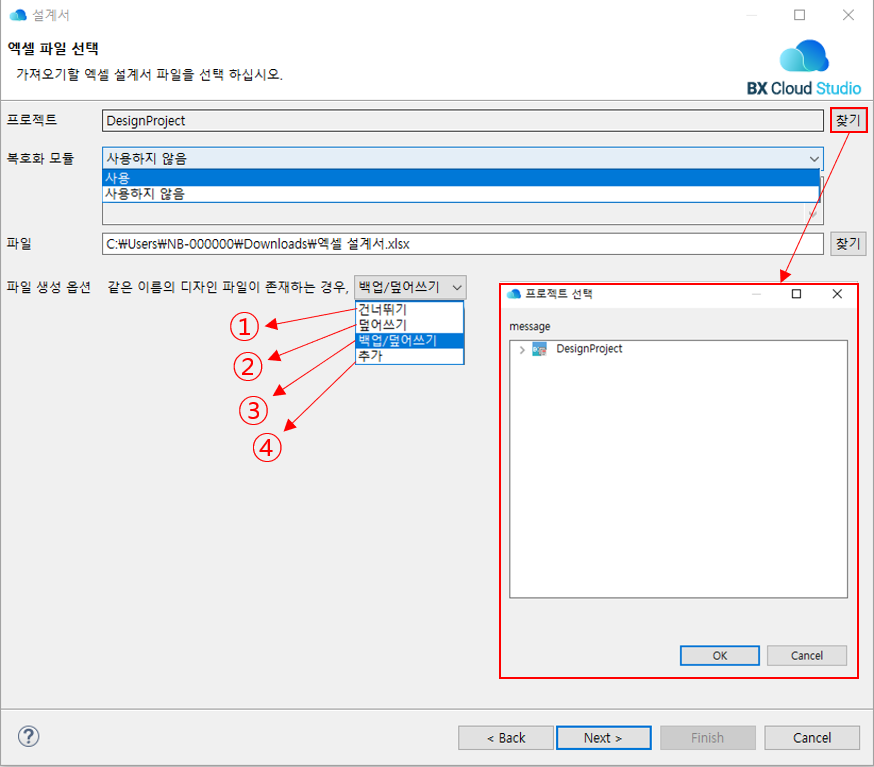Click the BX Cloud Studio logo
This screenshot has height=767, width=874.
[804, 68]
